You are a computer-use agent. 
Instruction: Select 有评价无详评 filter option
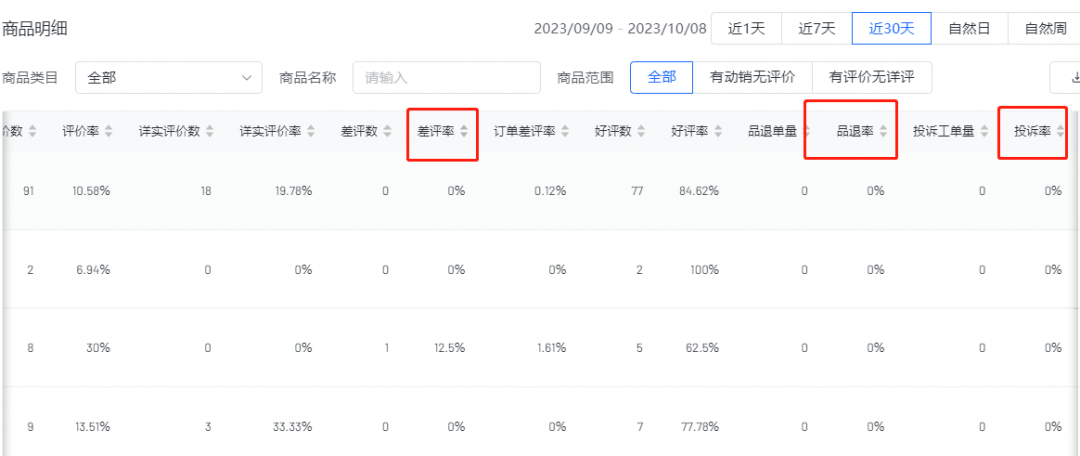[871, 77]
